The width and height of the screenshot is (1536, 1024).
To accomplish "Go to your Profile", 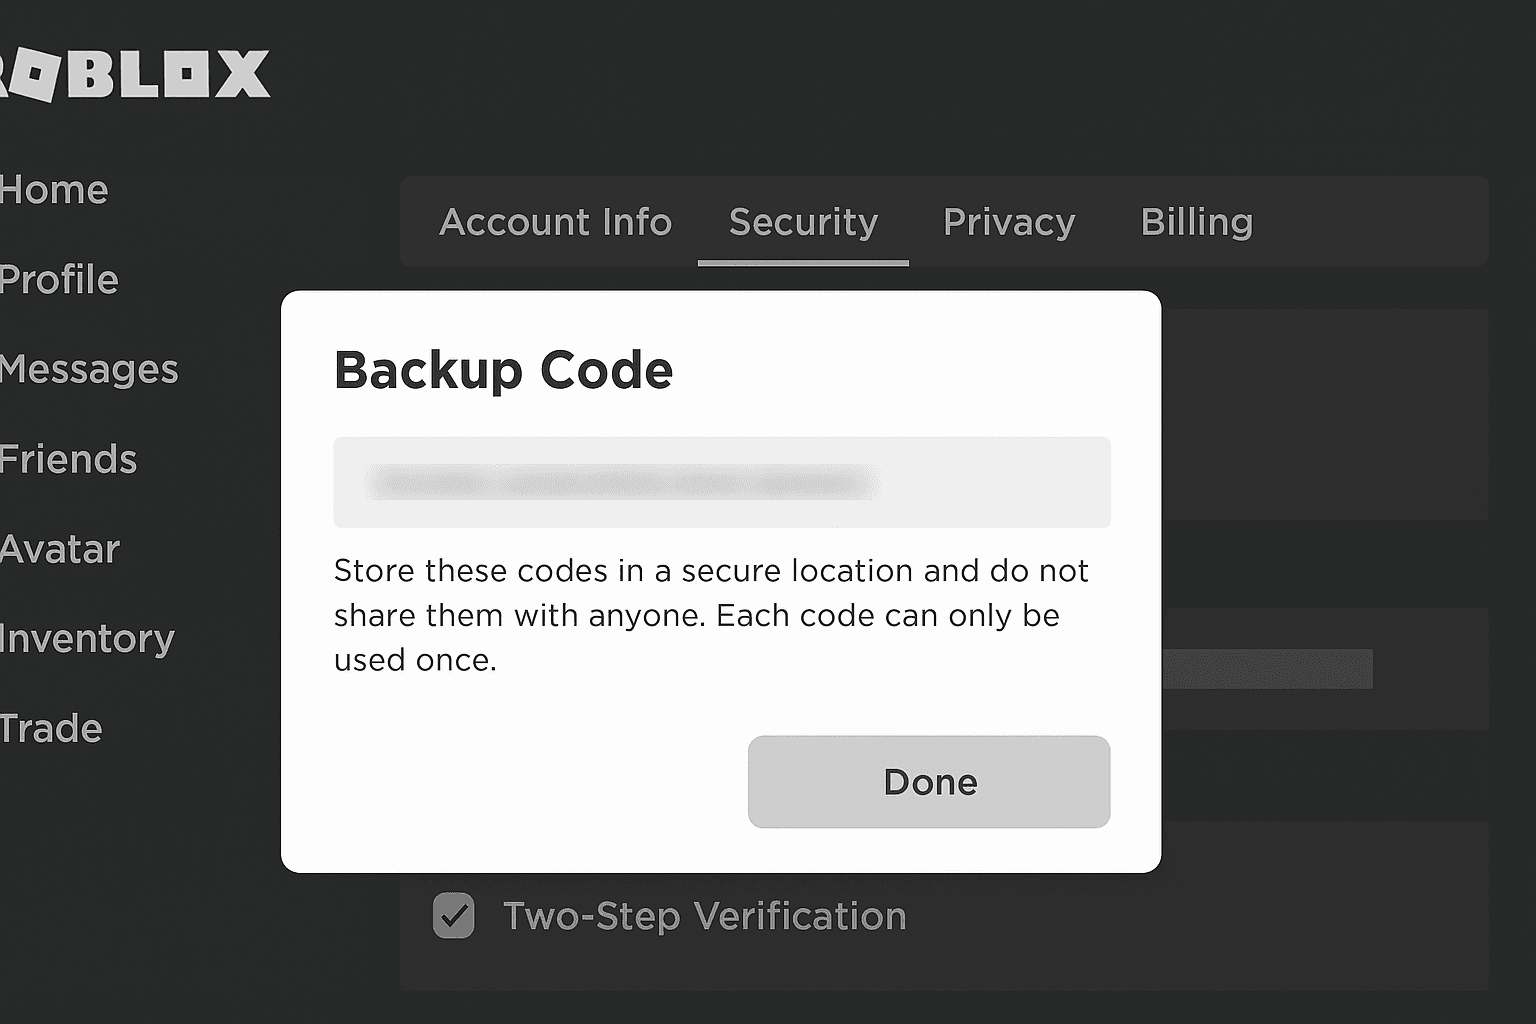I will point(58,281).
